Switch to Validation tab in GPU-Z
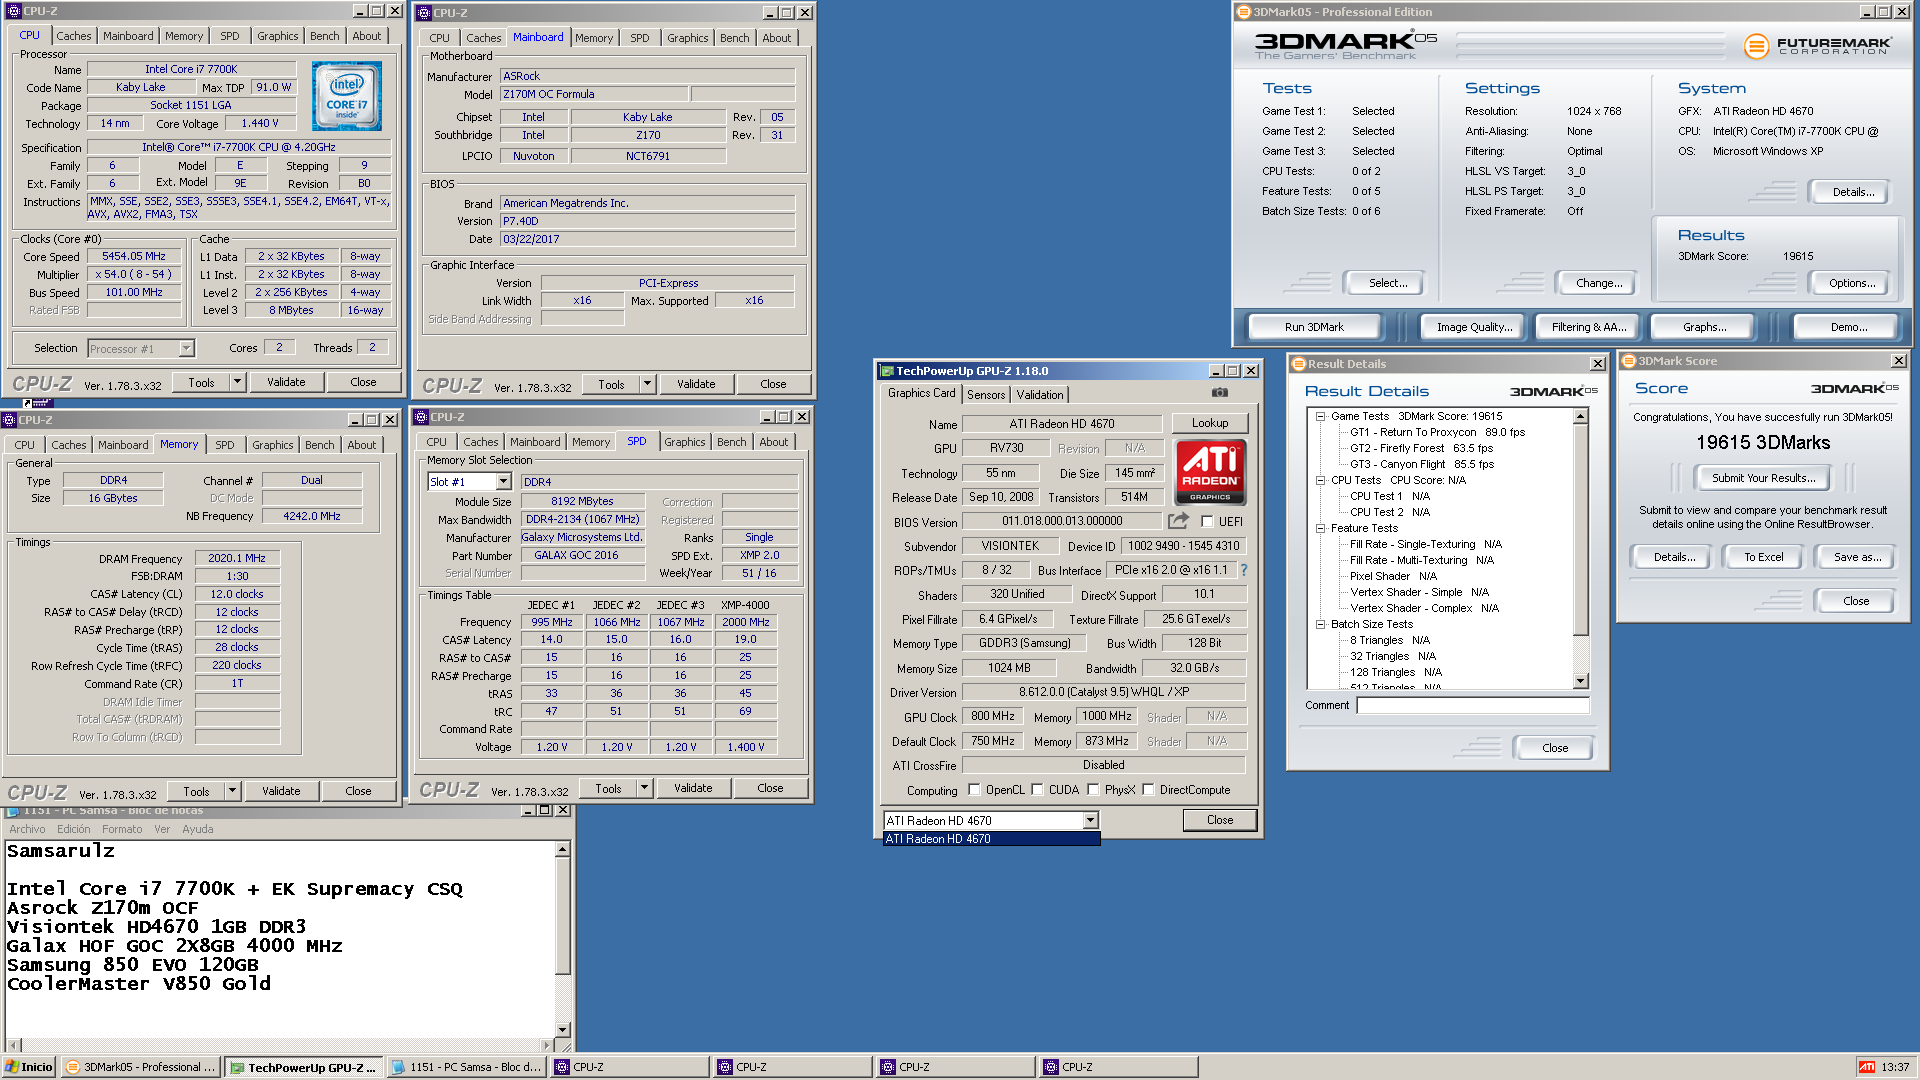 click(1040, 395)
